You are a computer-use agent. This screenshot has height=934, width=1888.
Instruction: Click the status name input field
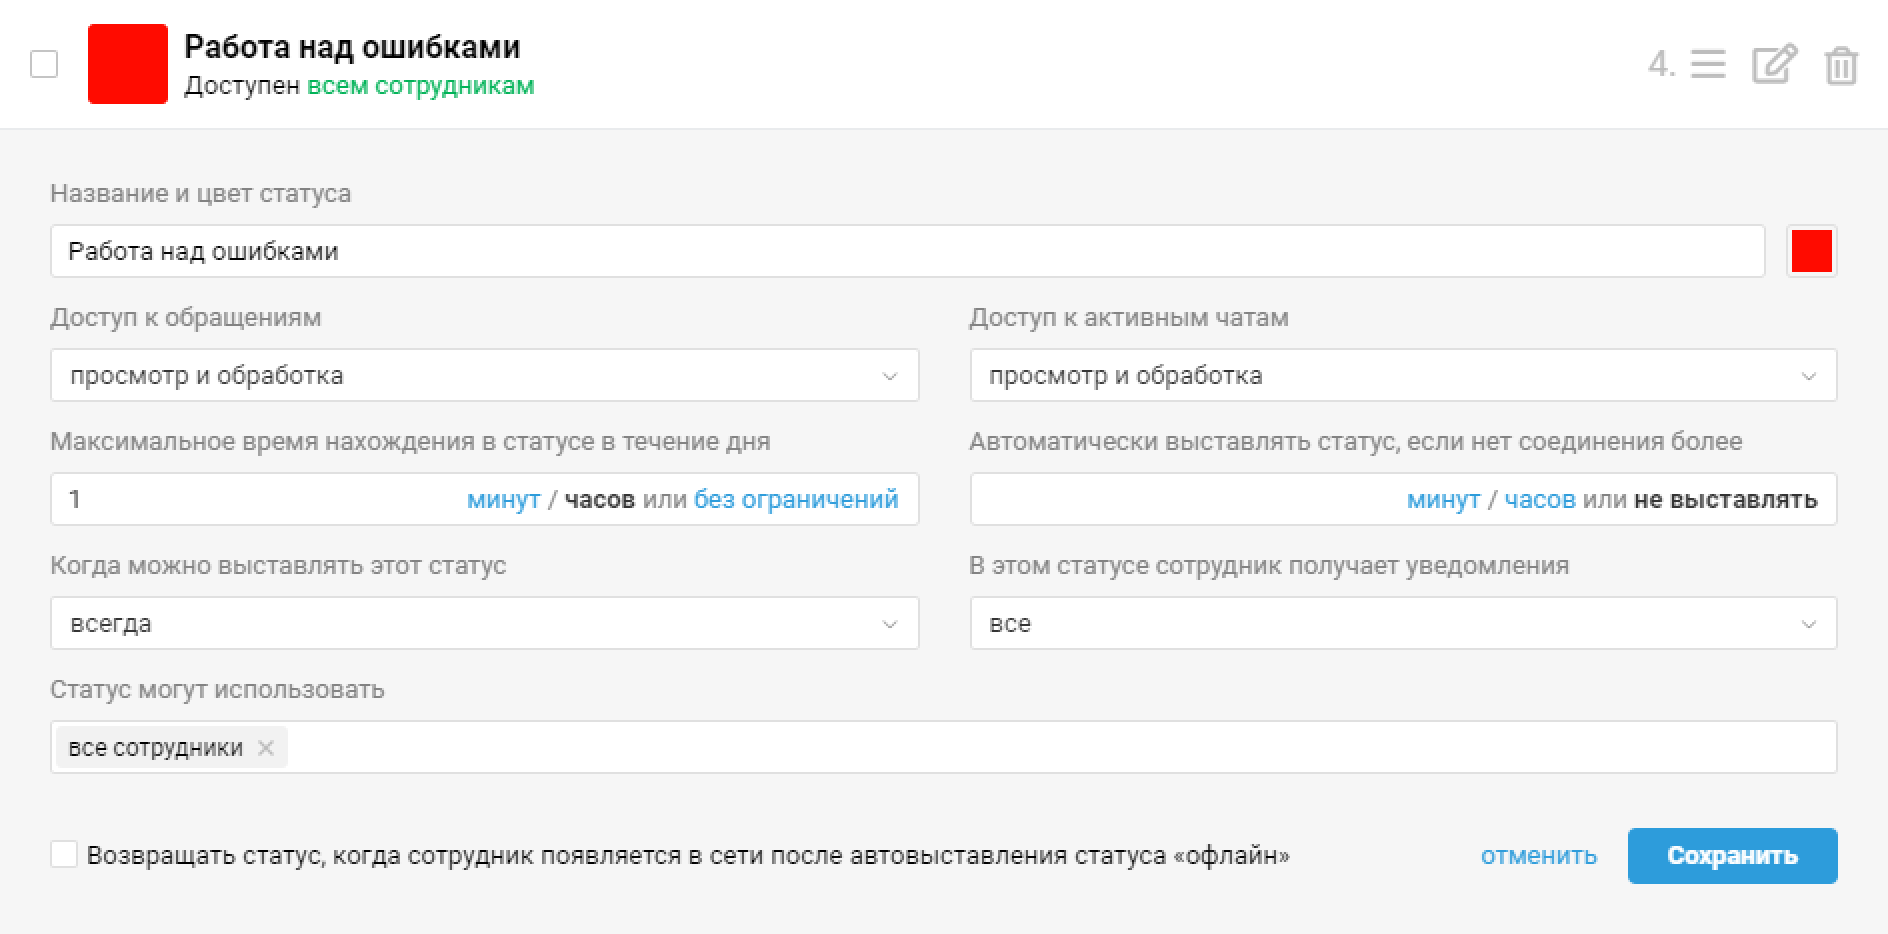(x=907, y=251)
